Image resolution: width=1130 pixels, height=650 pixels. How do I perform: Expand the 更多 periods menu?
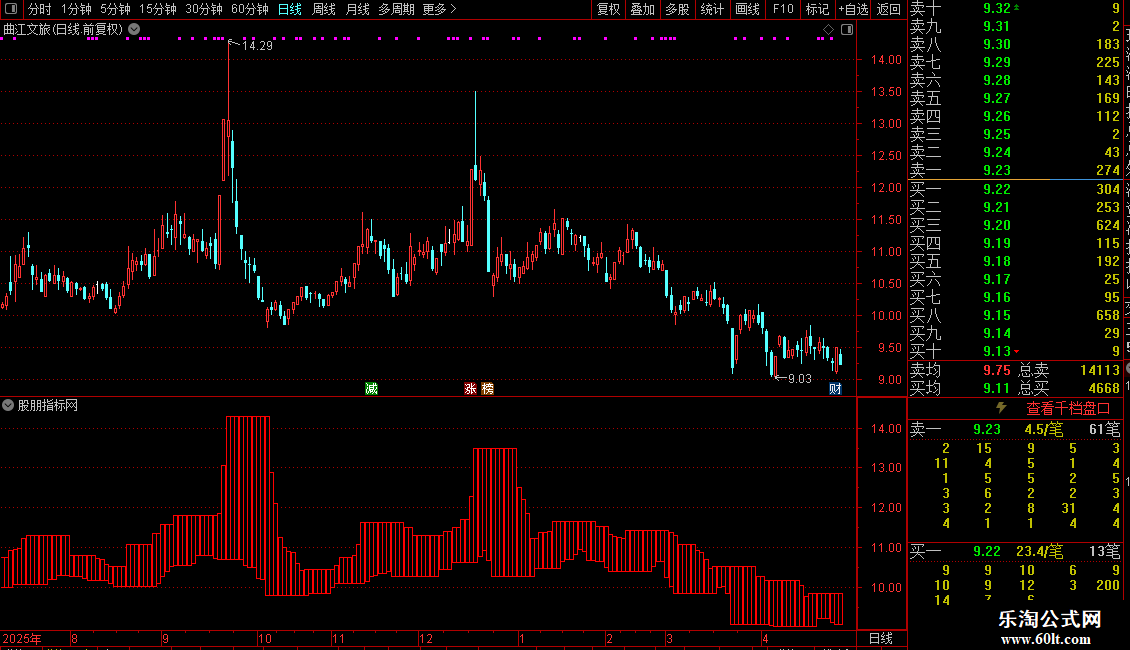(x=439, y=9)
